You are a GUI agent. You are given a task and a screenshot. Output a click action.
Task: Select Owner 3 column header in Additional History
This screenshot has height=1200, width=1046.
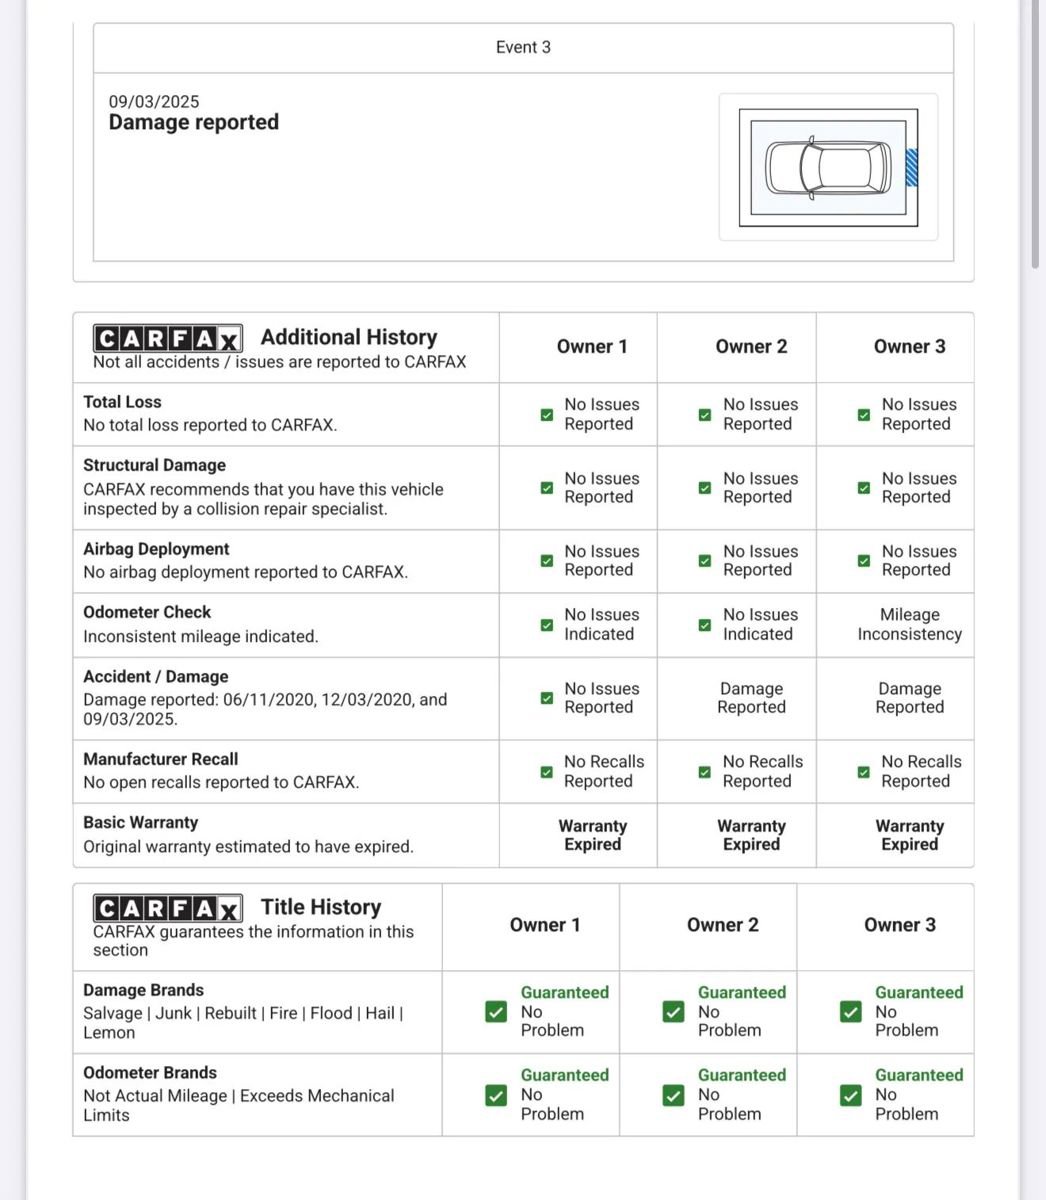tap(909, 347)
